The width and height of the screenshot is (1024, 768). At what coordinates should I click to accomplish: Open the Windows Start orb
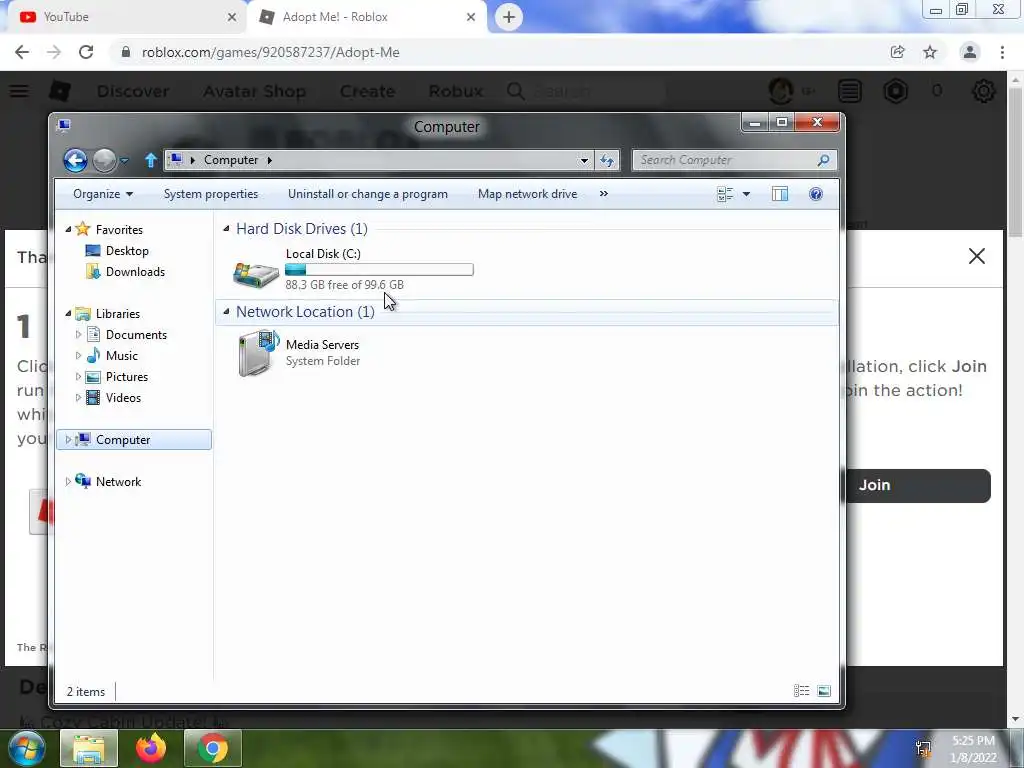pyautogui.click(x=27, y=748)
